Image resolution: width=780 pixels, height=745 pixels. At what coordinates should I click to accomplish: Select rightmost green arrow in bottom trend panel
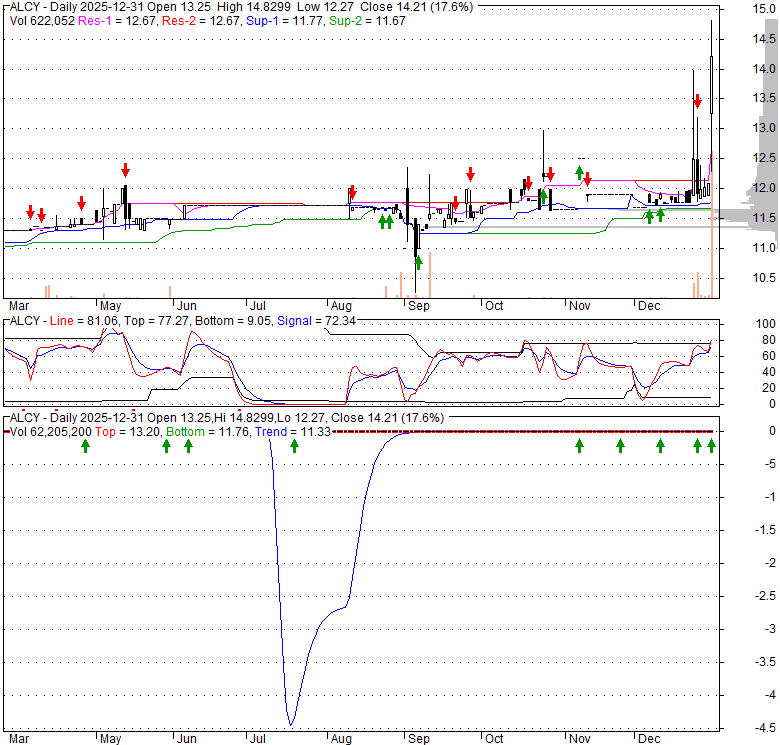click(x=711, y=445)
